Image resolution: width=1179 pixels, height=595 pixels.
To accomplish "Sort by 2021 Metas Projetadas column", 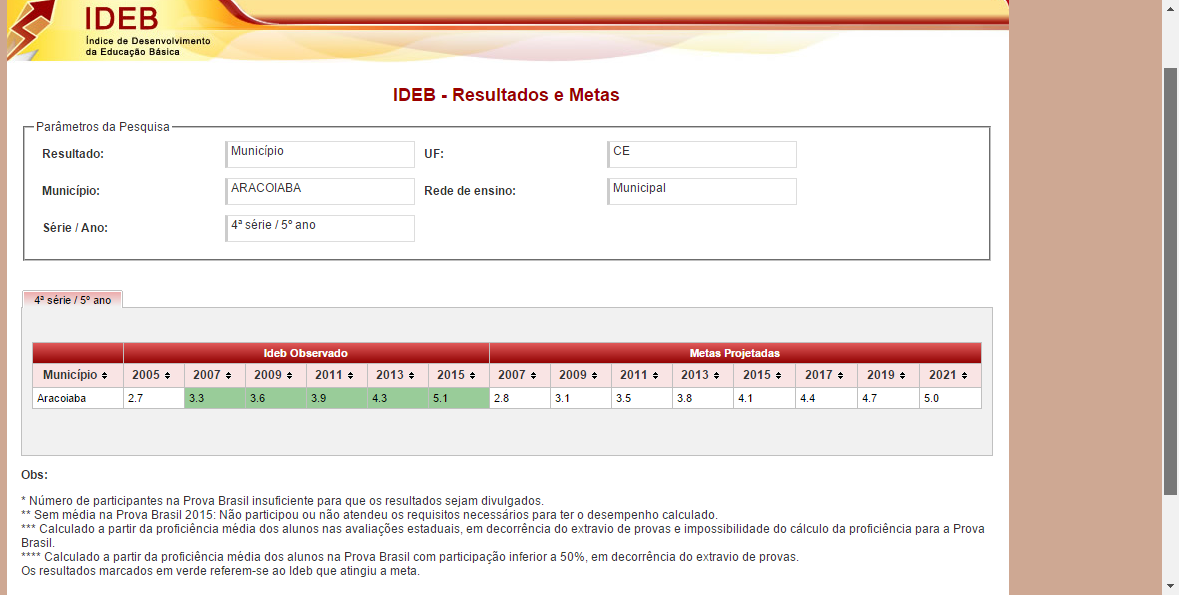I will pyautogui.click(x=950, y=375).
